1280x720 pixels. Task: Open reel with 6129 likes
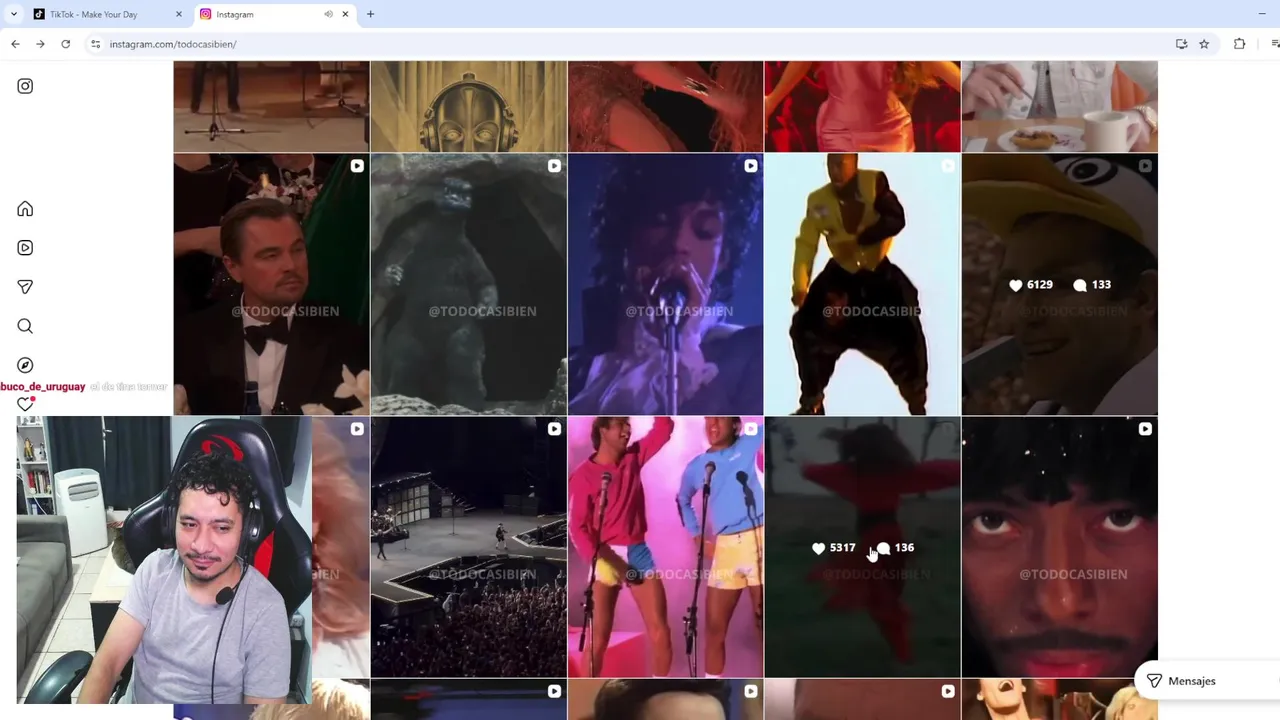point(1059,284)
